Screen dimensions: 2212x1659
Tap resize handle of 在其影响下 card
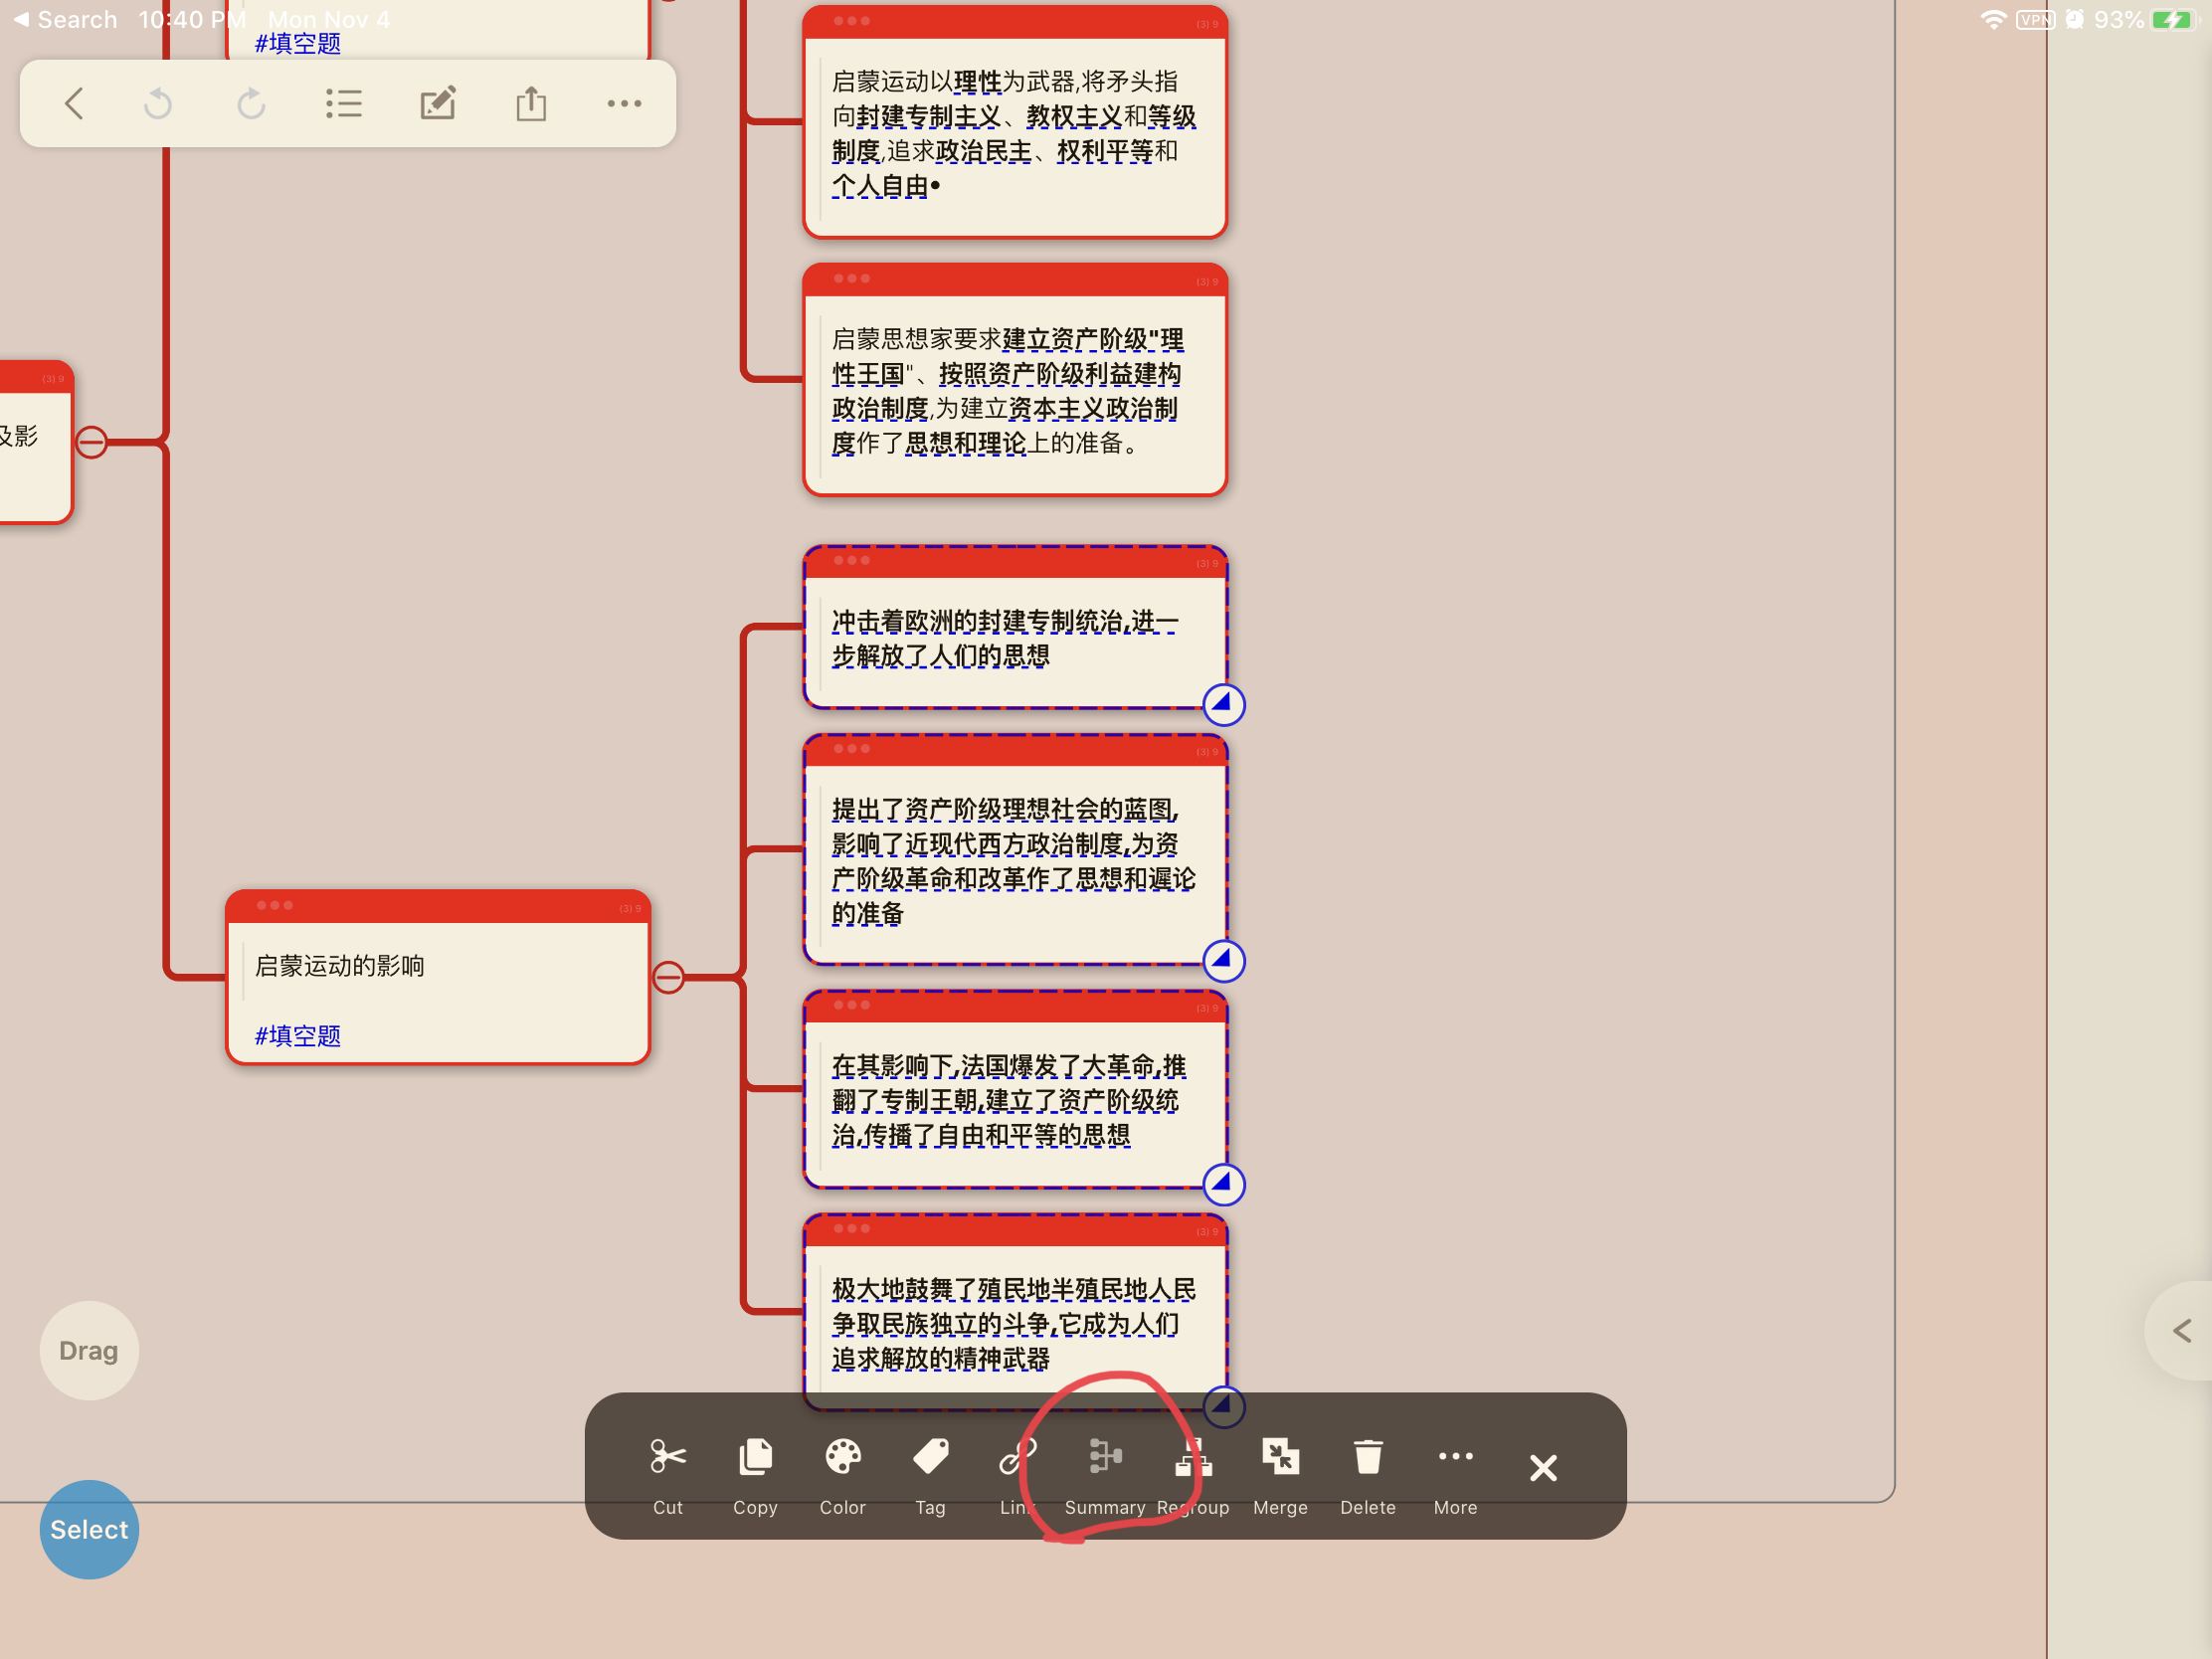point(1223,1184)
